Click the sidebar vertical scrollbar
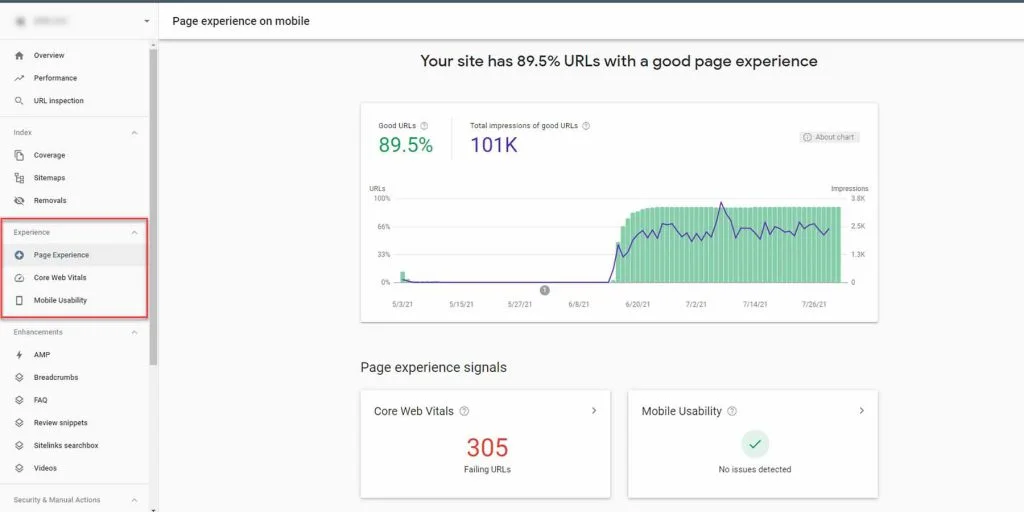Viewport: 1024px width, 512px height. point(153,206)
